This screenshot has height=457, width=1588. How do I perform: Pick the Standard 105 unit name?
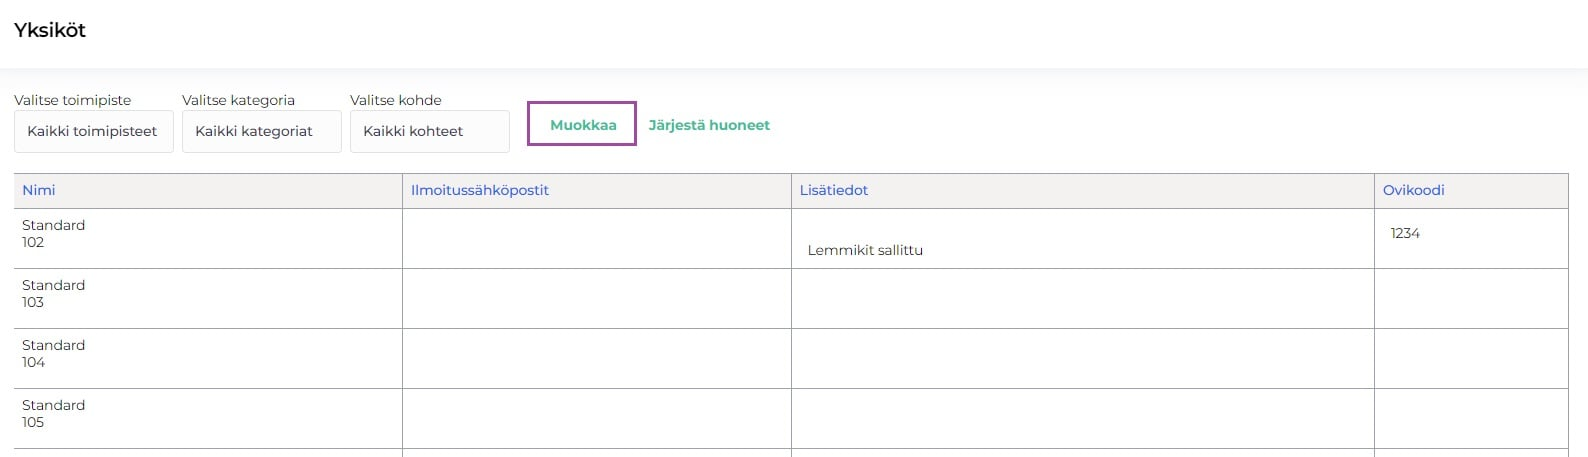[x=53, y=414]
